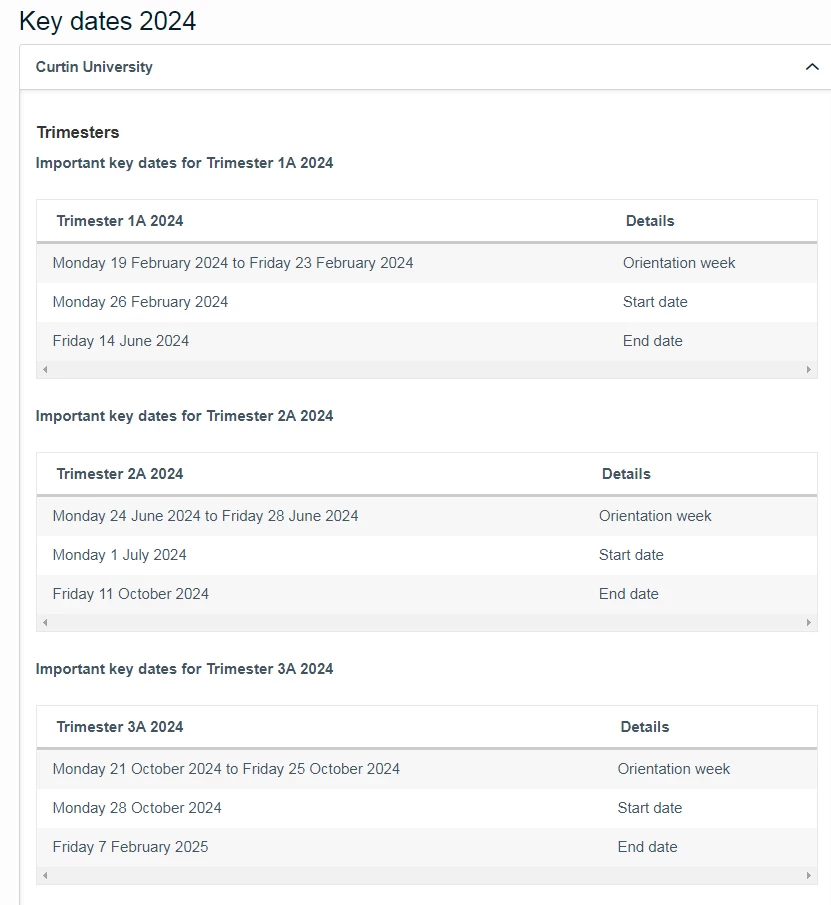Click the Monday 28 October 2024 row
This screenshot has width=831, height=905.
tap(427, 808)
